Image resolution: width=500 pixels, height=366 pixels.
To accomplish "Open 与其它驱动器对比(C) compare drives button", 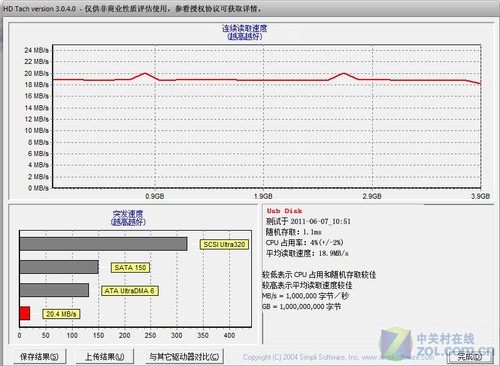I will [184, 356].
